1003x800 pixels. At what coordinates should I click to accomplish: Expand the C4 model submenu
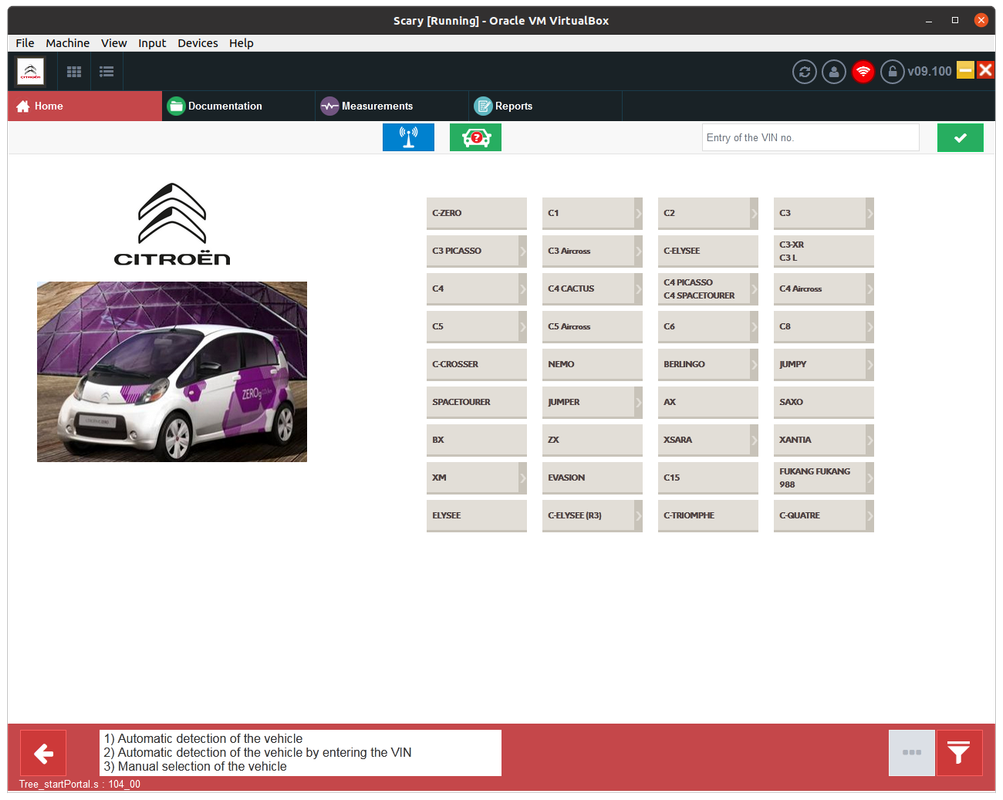click(x=523, y=288)
